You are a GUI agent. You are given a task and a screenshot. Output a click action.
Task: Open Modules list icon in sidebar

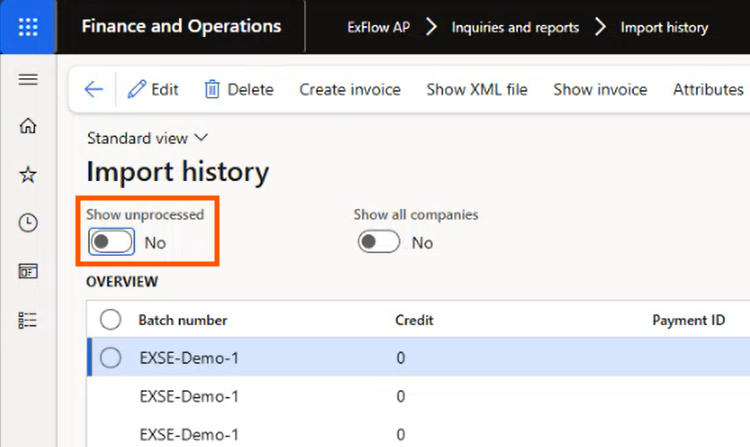28,320
